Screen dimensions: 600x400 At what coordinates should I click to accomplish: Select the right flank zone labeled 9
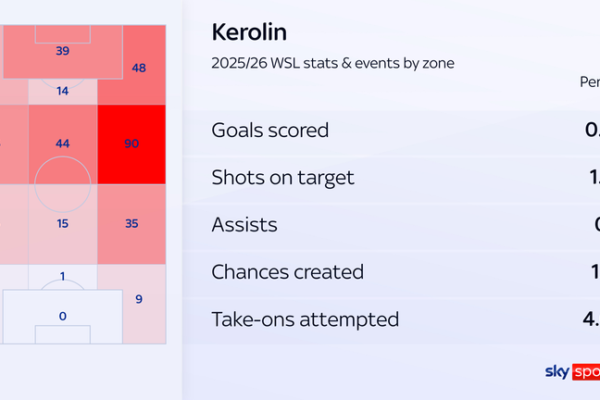(x=139, y=304)
